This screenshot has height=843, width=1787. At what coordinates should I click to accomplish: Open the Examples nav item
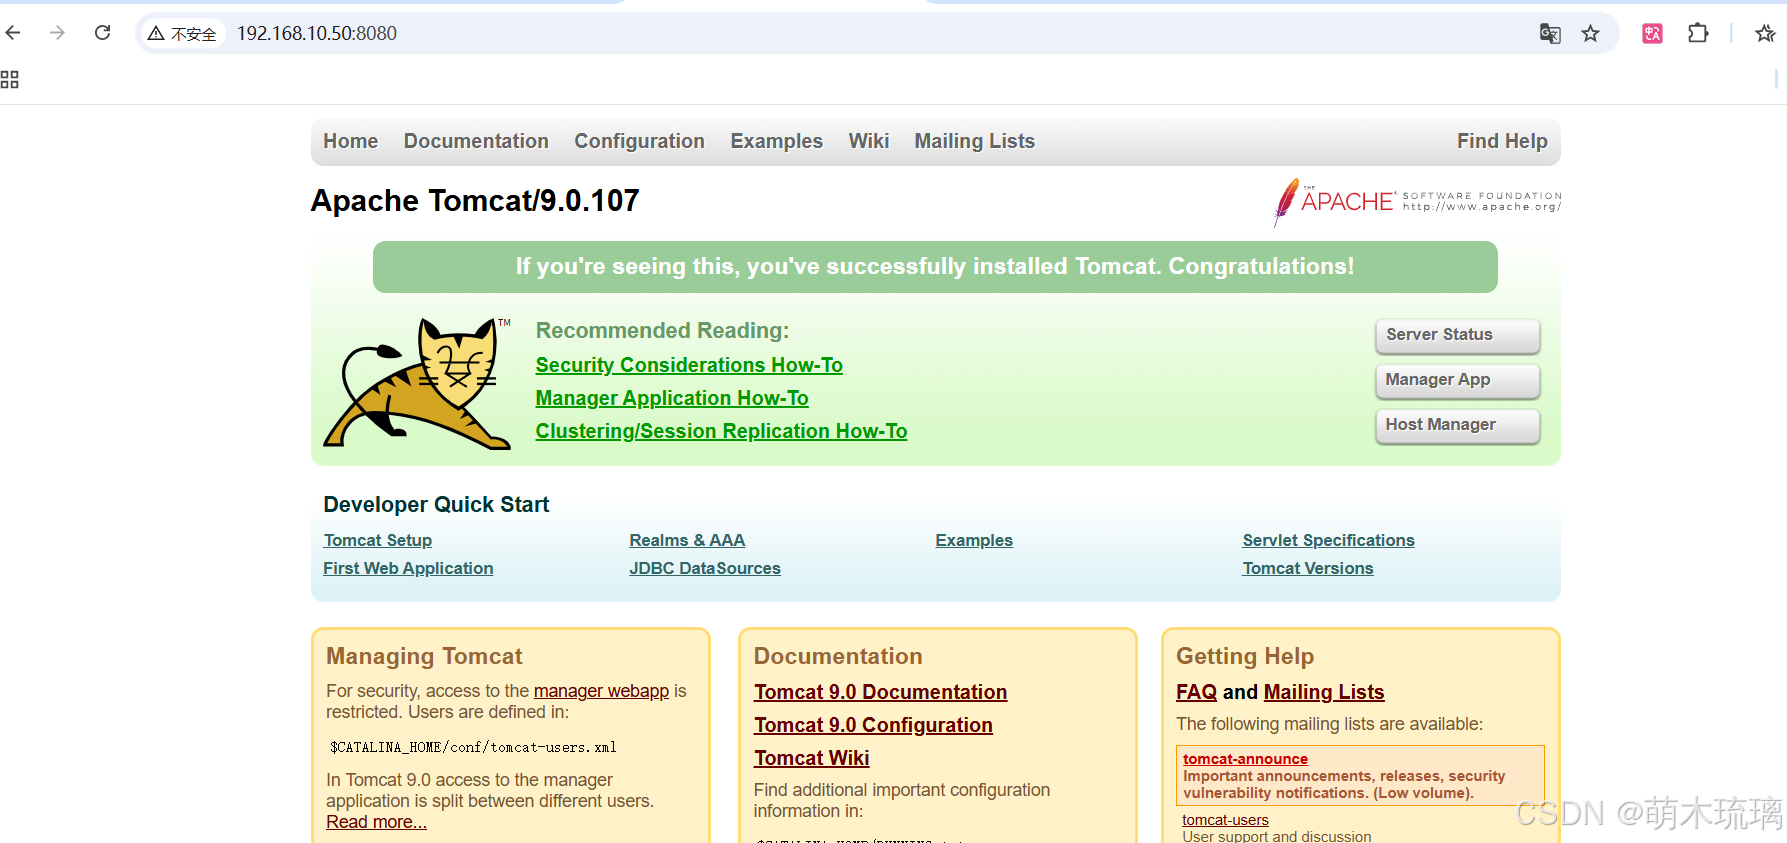[x=776, y=141]
